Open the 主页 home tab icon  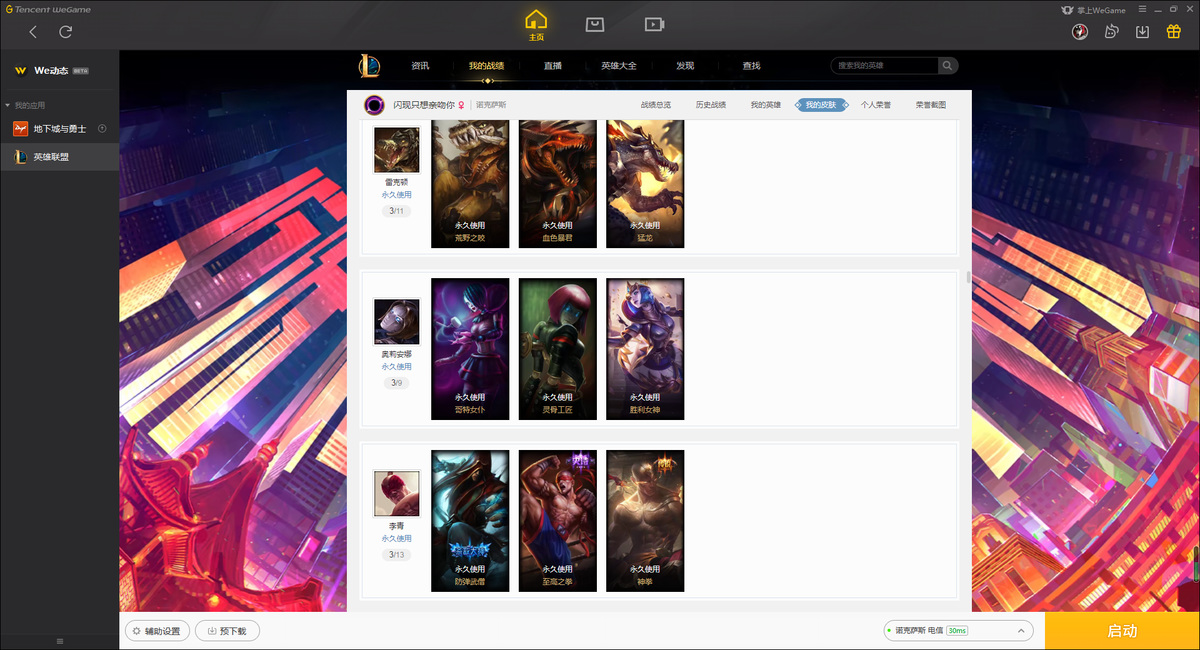pos(536,25)
